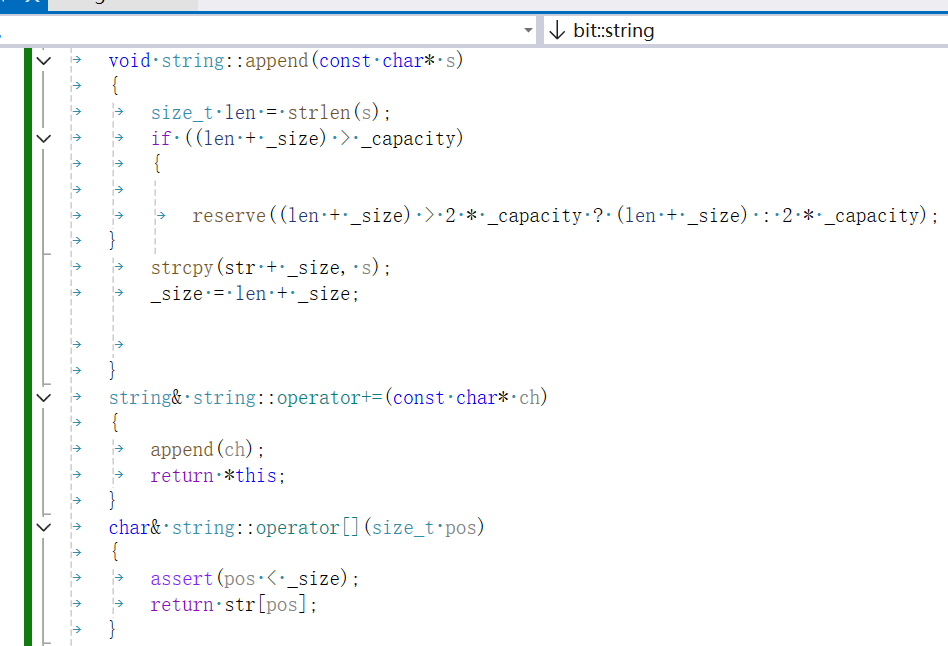Collapse the operator[] function block

[44, 527]
